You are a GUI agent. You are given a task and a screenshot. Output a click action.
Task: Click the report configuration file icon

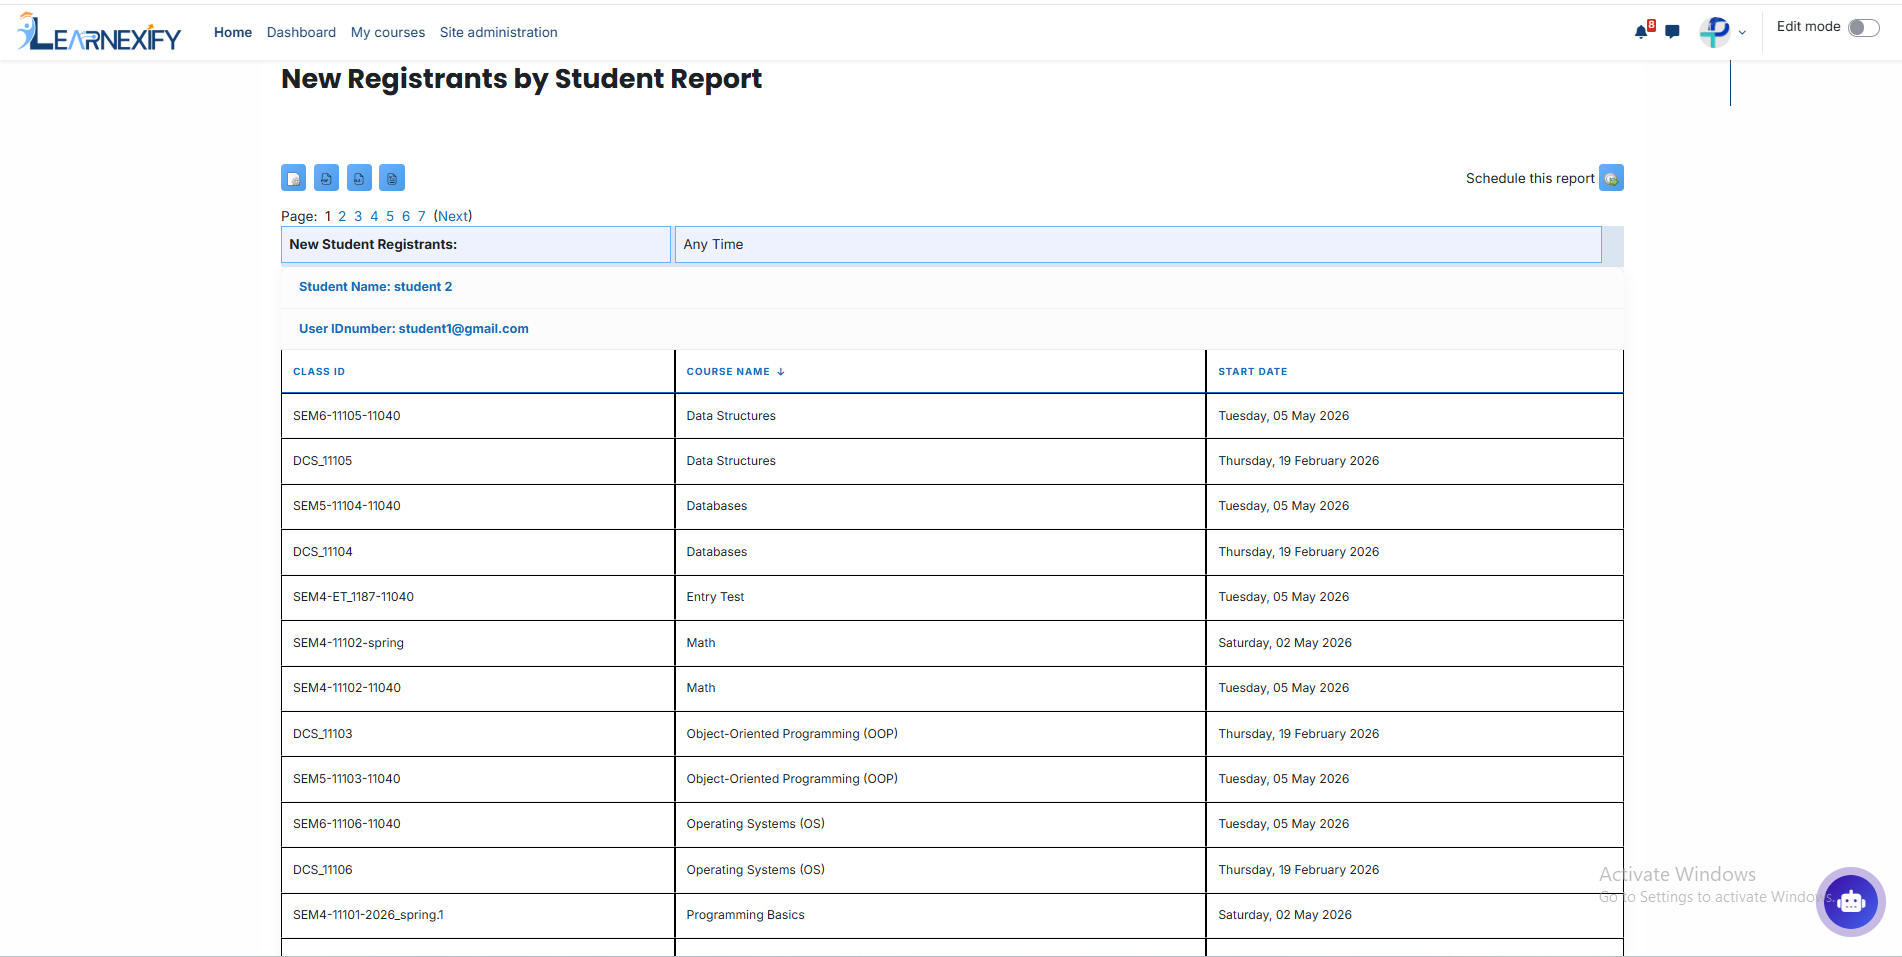tap(294, 178)
